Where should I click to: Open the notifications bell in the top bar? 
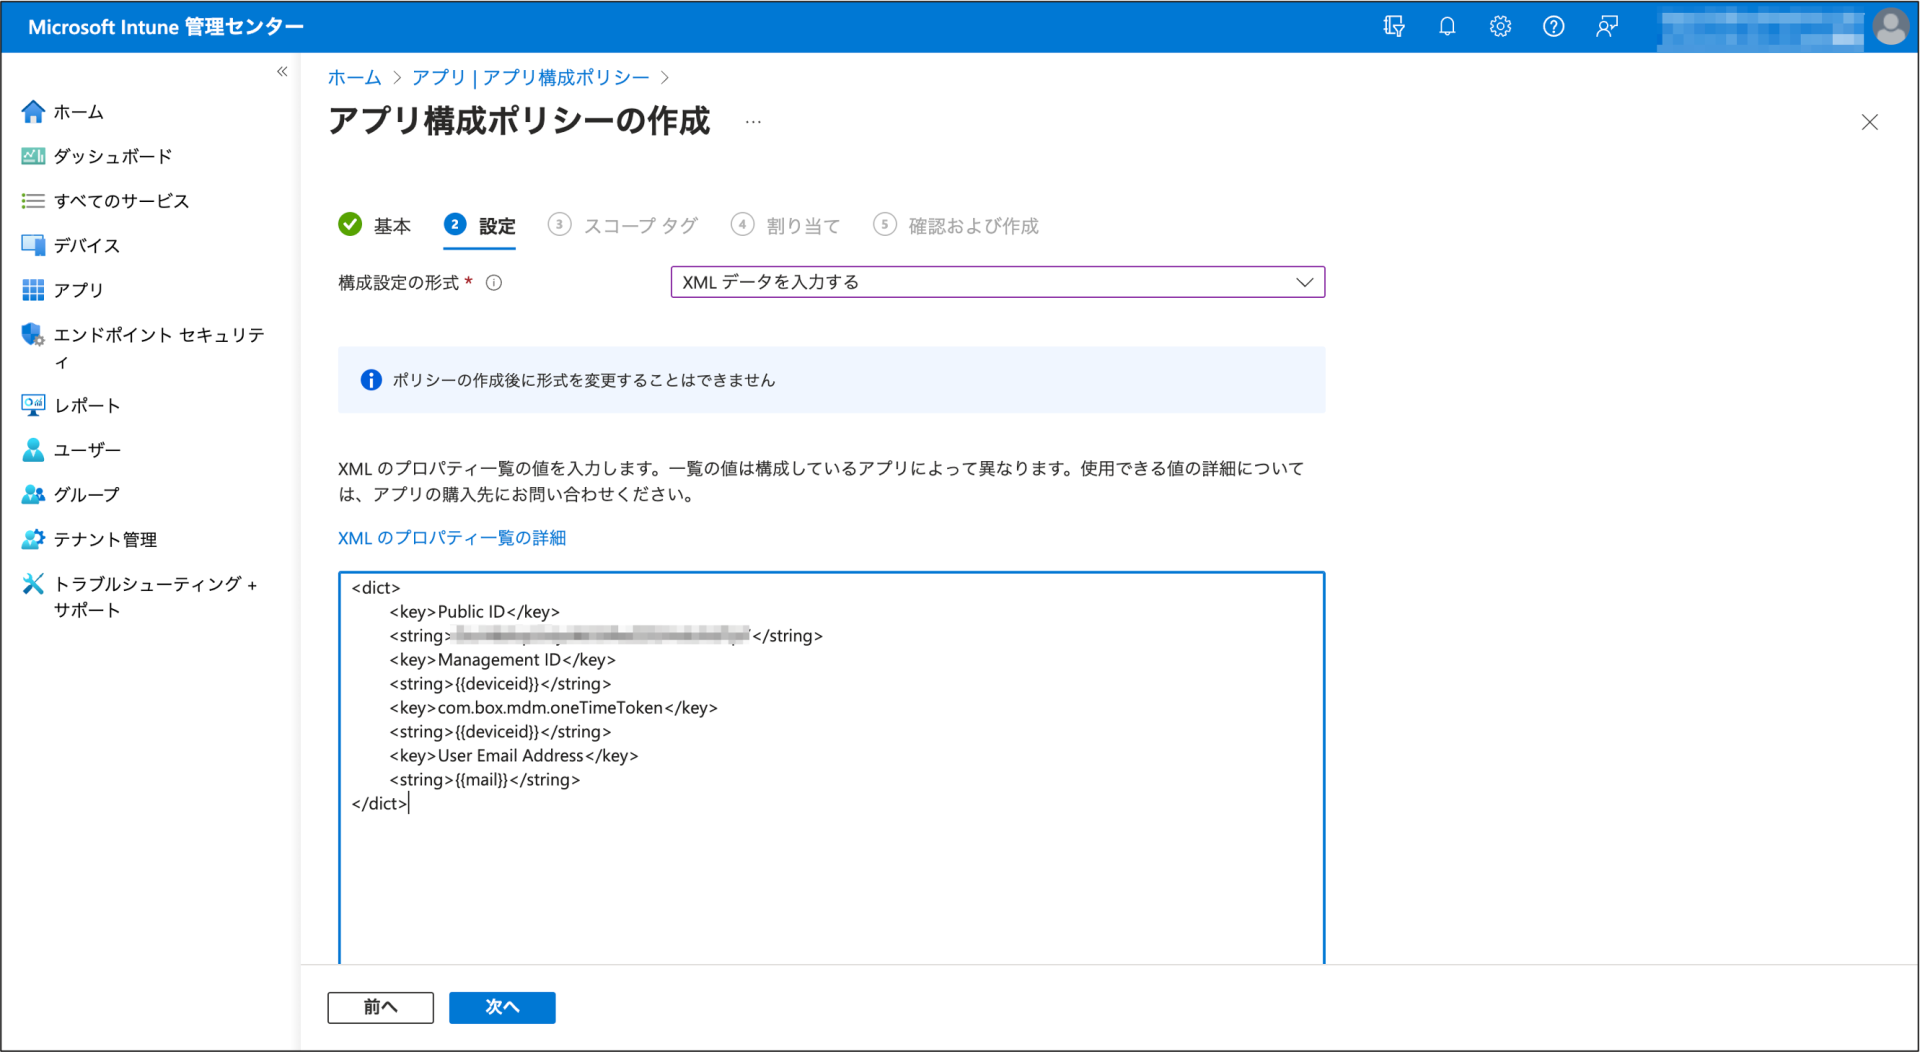1447,26
